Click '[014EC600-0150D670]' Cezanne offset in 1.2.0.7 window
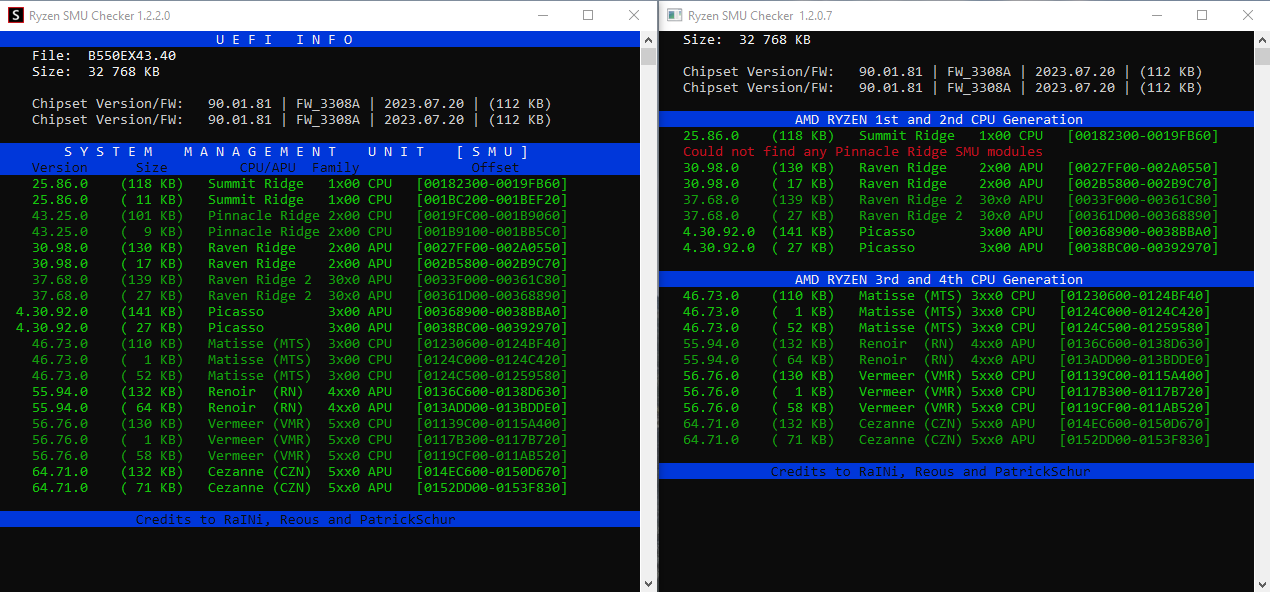 tap(1135, 424)
